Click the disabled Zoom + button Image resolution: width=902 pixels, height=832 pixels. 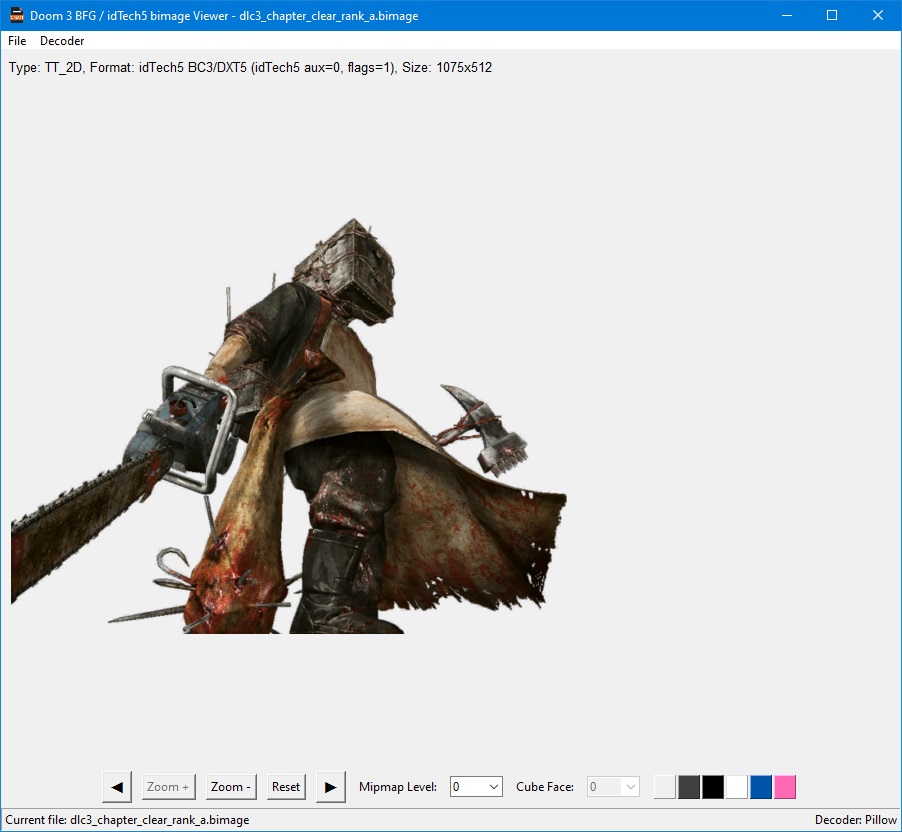click(x=168, y=787)
